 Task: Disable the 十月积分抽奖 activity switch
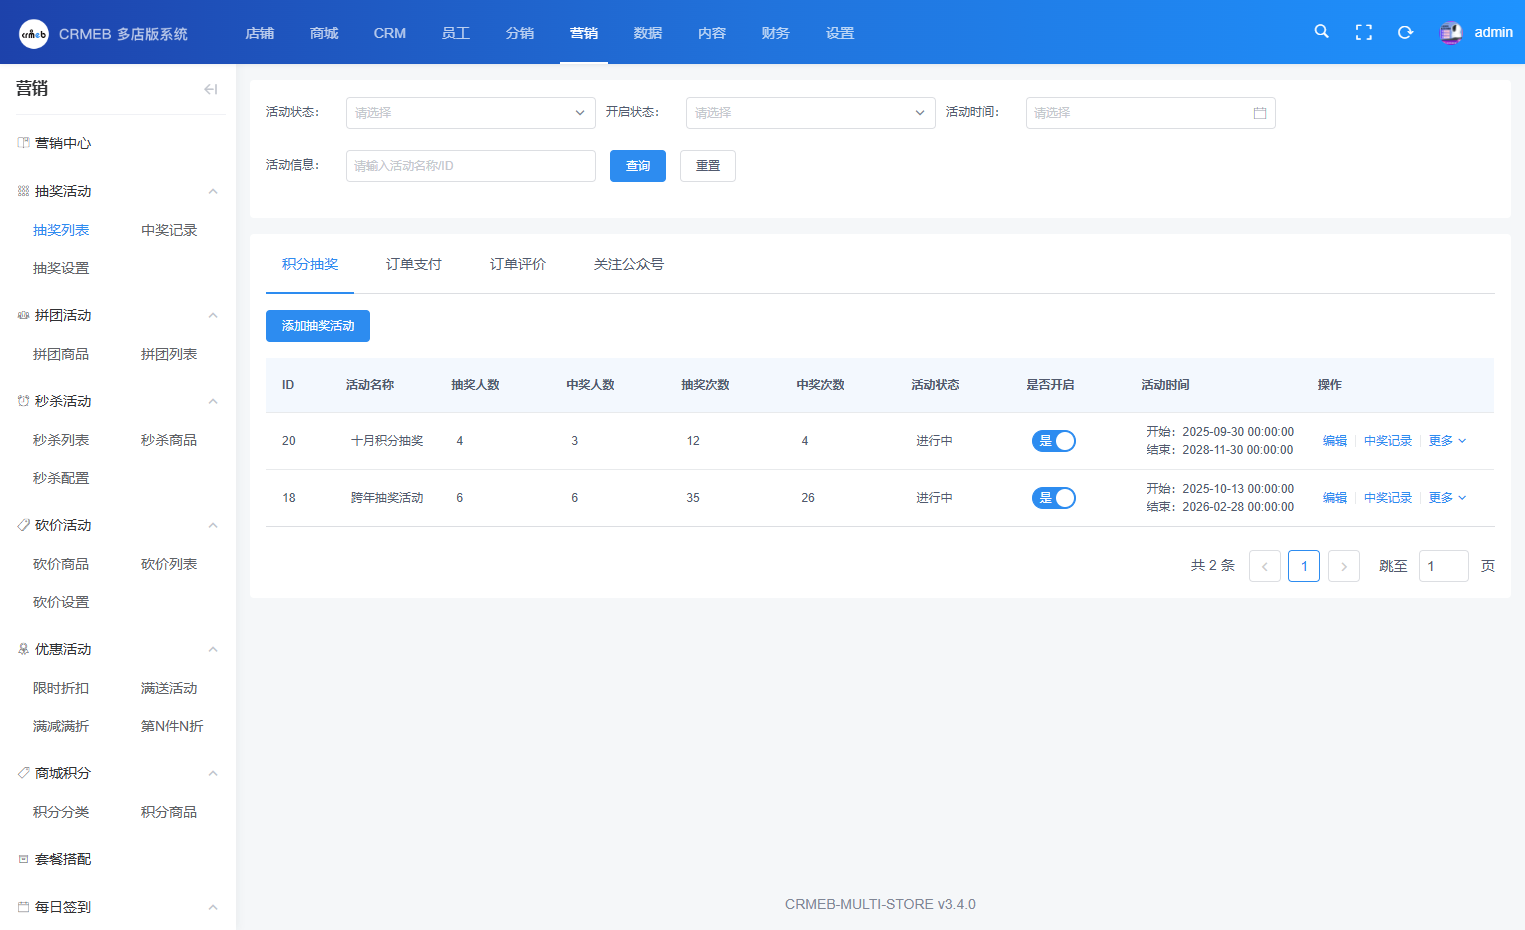[1053, 441]
